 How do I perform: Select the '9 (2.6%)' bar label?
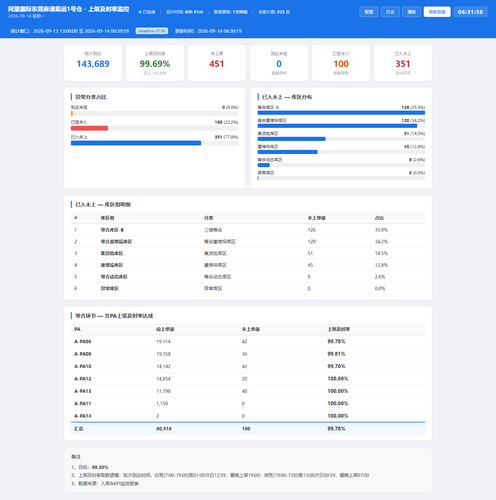point(417,160)
